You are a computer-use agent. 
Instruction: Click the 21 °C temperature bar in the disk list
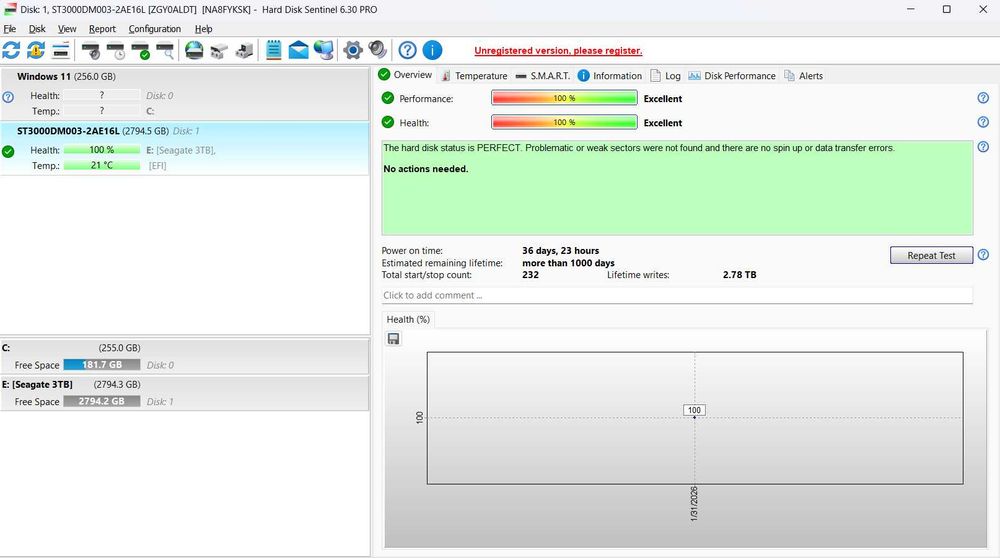point(101,165)
